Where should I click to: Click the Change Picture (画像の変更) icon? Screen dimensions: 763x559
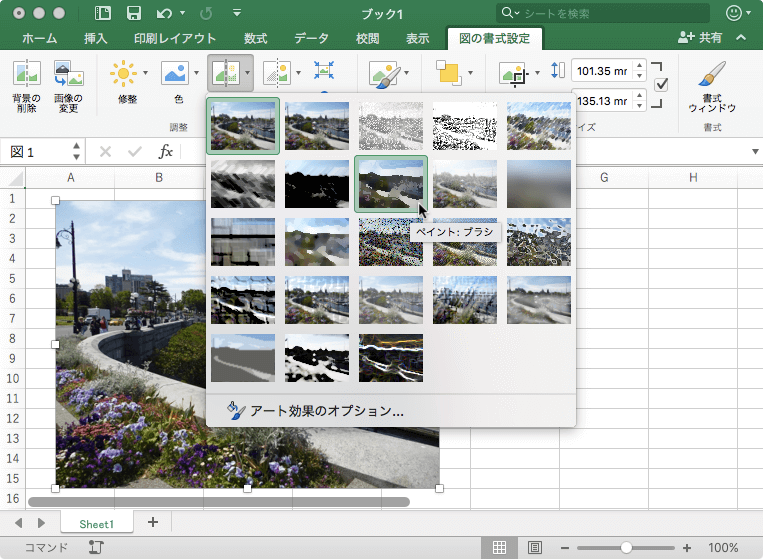point(69,73)
